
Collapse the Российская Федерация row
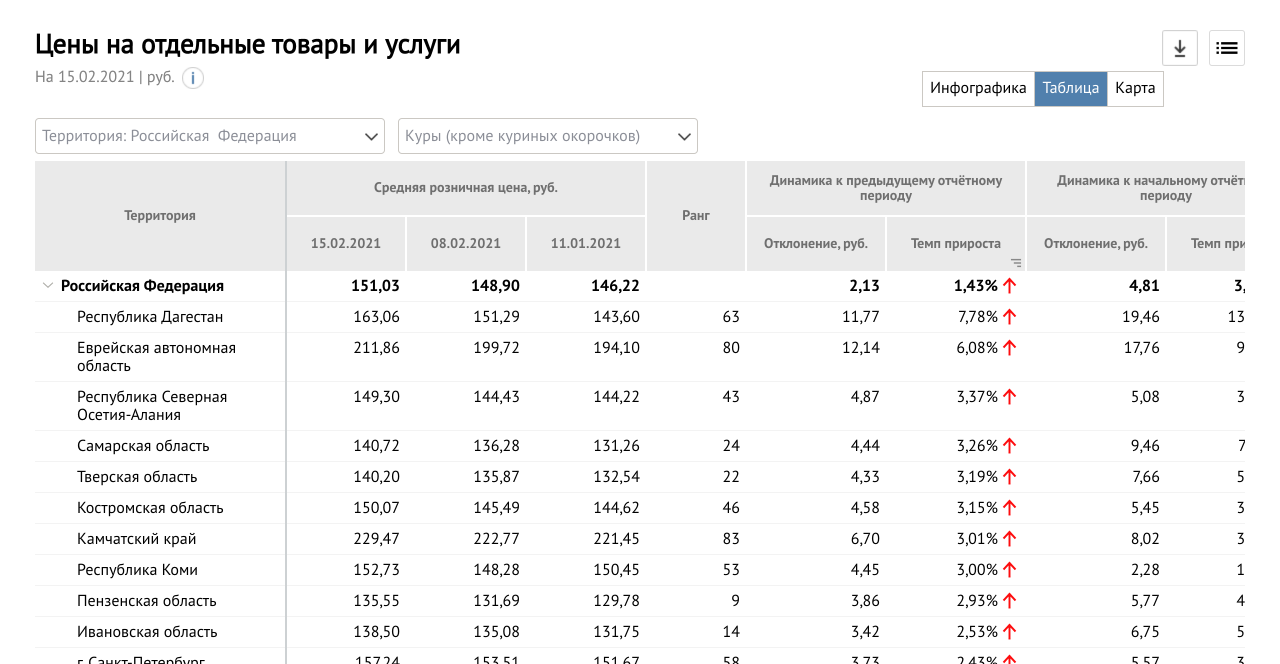47,286
